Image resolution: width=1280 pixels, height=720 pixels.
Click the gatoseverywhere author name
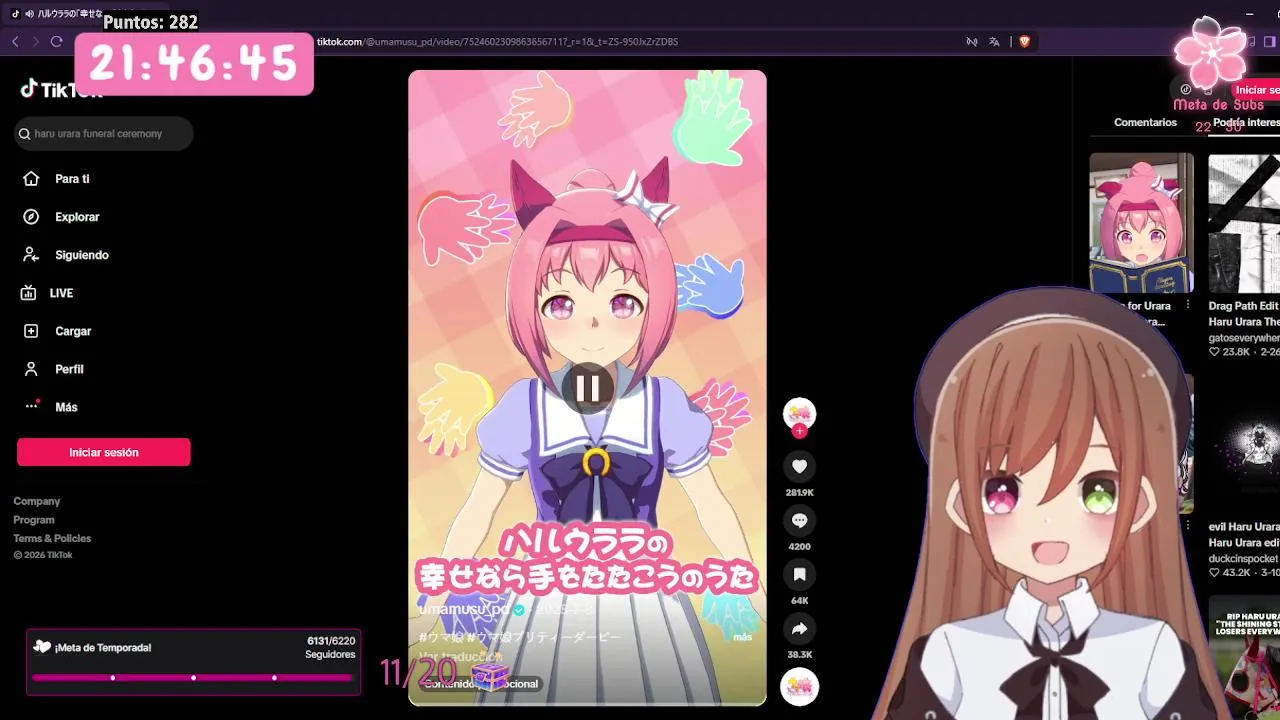(1244, 338)
